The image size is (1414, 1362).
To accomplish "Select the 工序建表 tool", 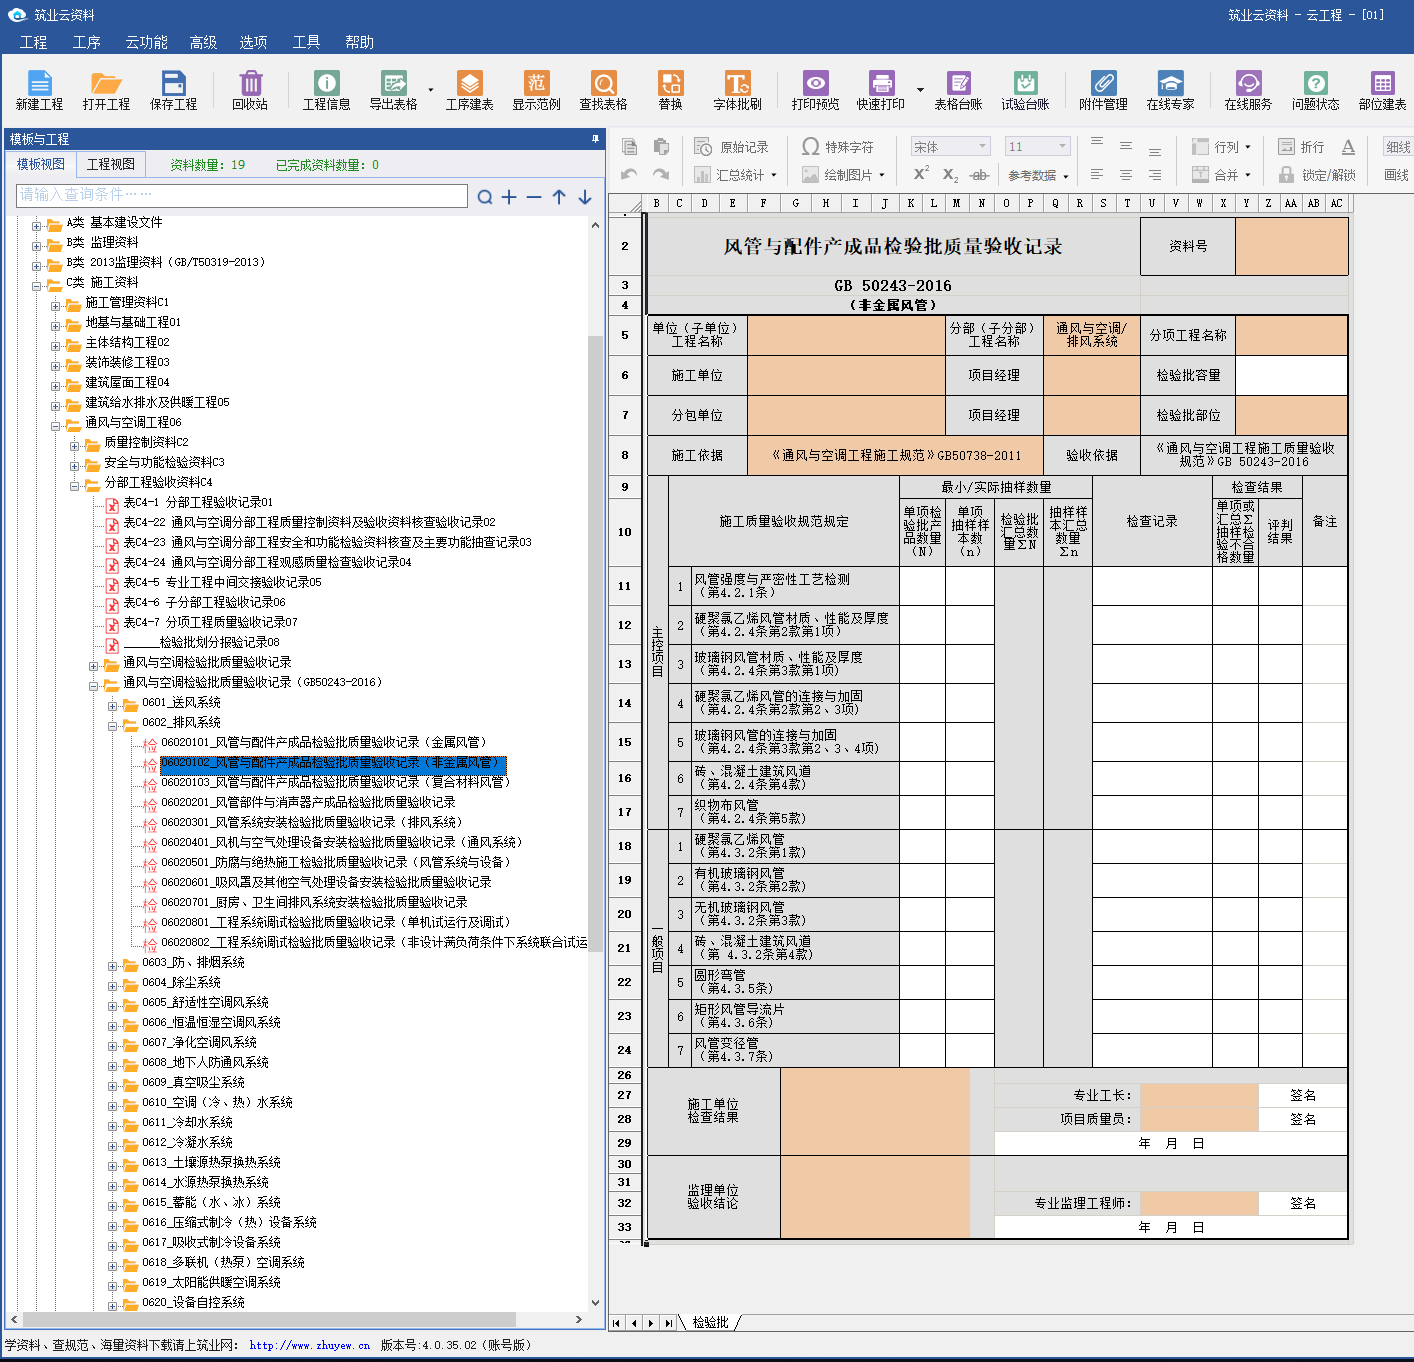I will click(469, 90).
